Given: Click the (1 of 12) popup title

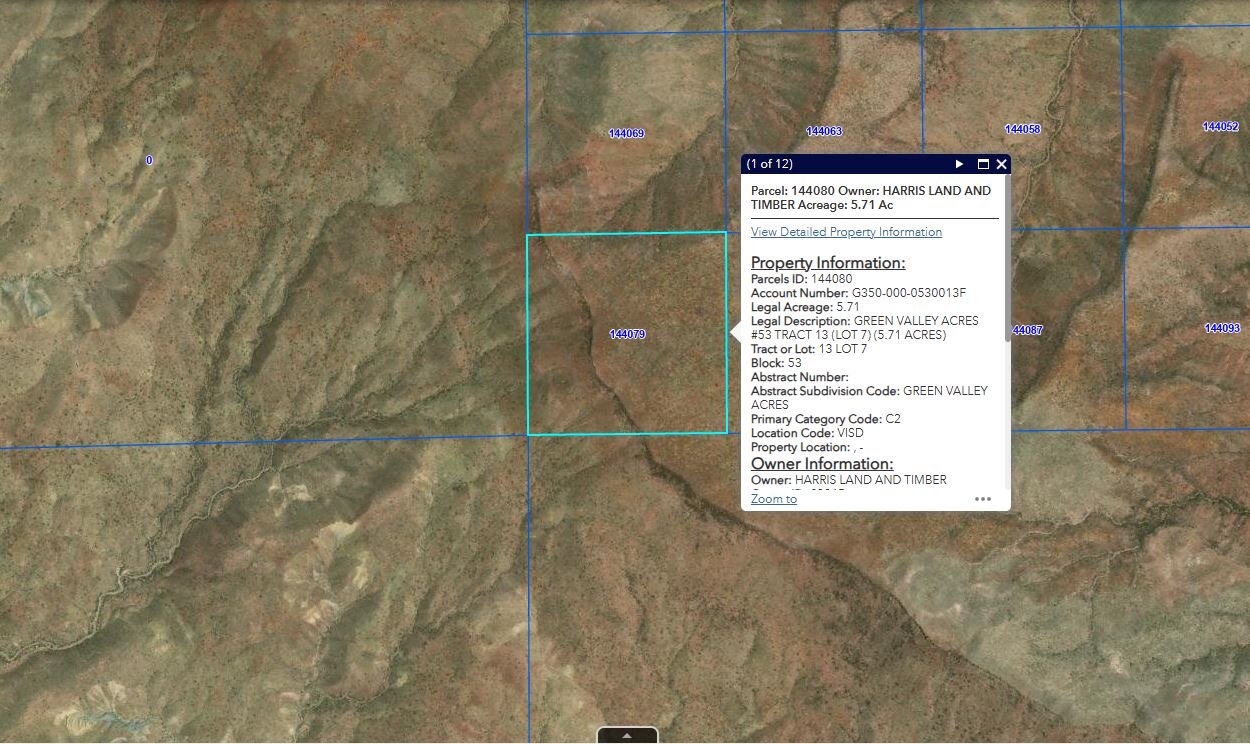Looking at the screenshot, I should [x=770, y=164].
